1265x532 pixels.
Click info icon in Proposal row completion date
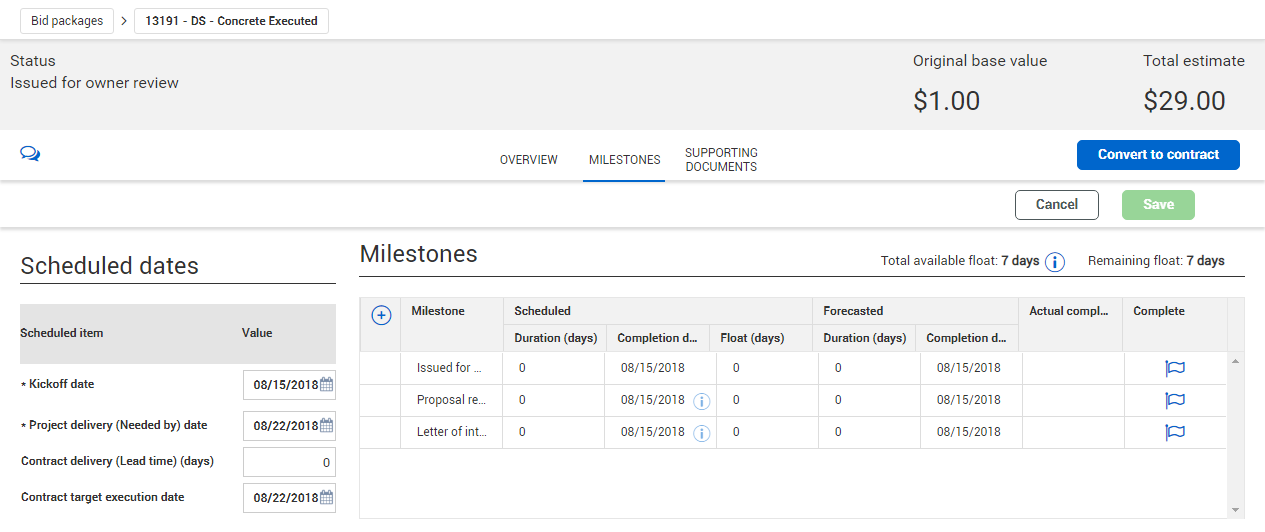pos(702,401)
